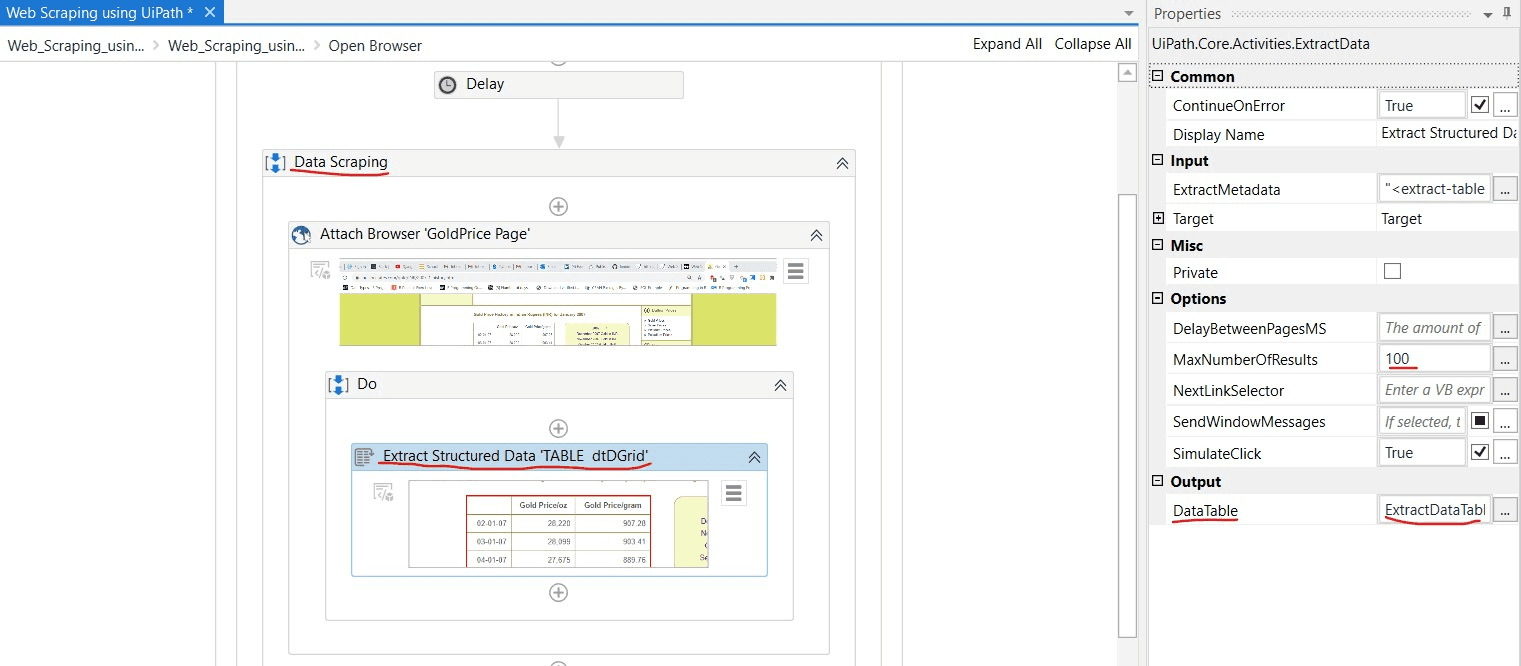The height and width of the screenshot is (666, 1521).
Task: Click Expand All
Action: click(1007, 44)
